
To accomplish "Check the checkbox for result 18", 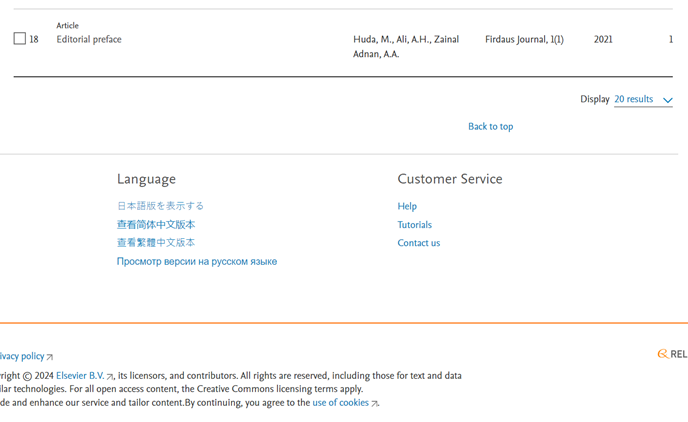I will tap(19, 39).
